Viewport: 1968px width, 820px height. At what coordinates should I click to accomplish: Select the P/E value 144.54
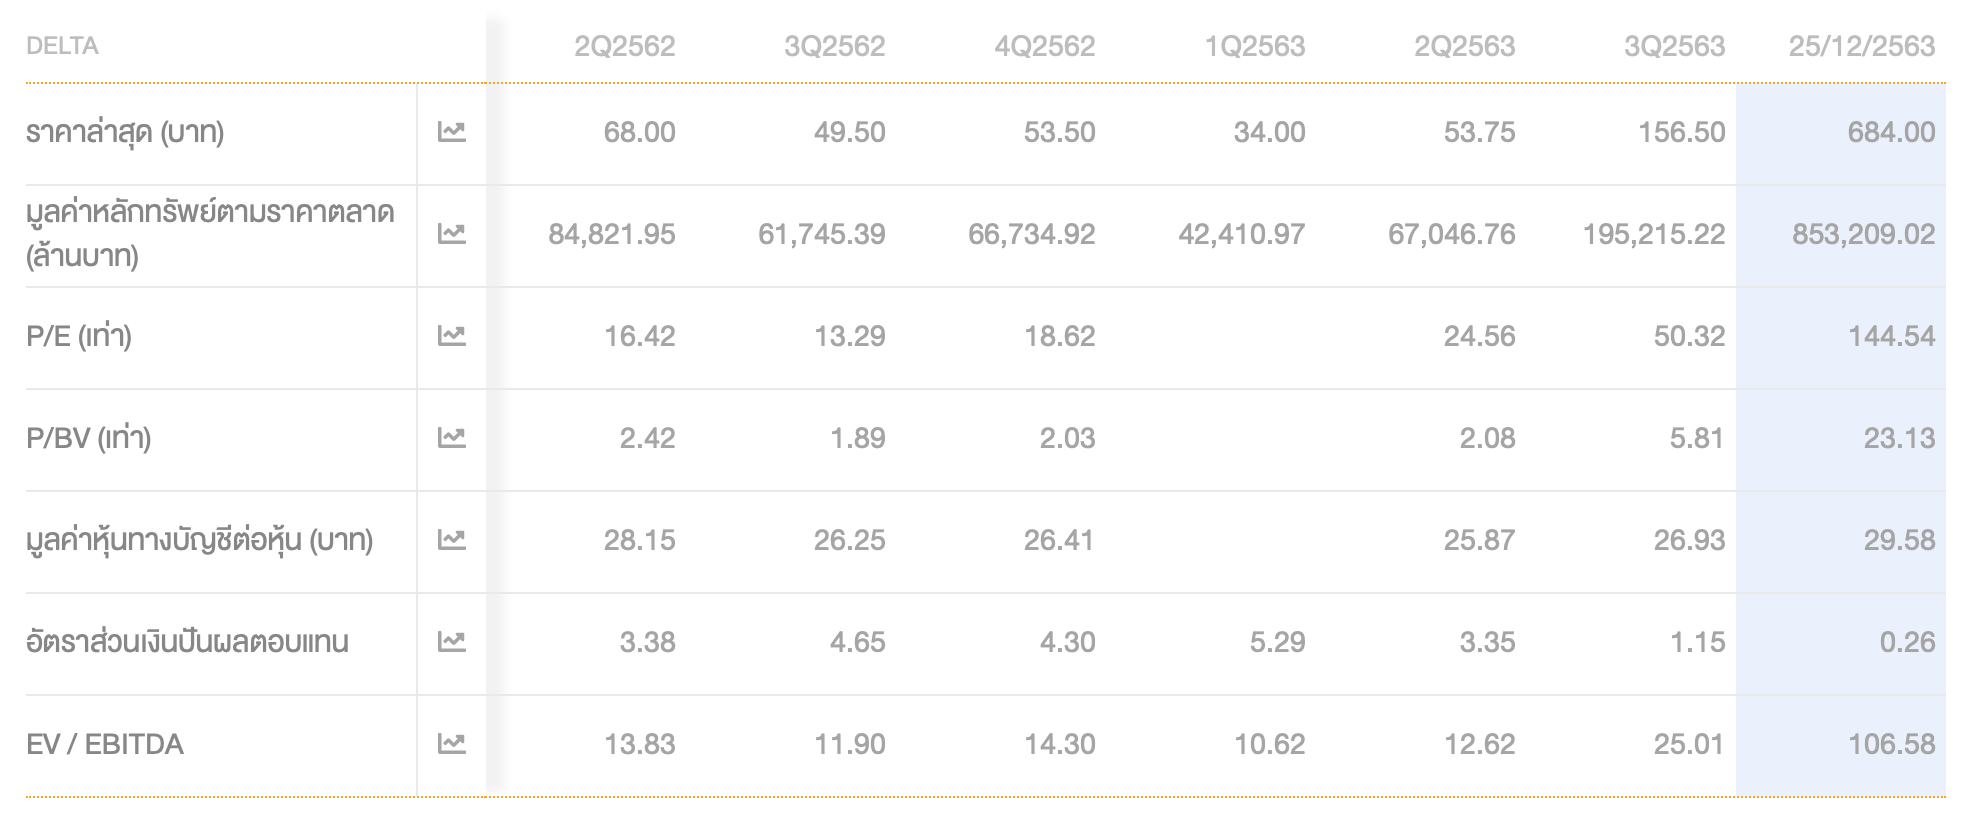tap(1890, 336)
